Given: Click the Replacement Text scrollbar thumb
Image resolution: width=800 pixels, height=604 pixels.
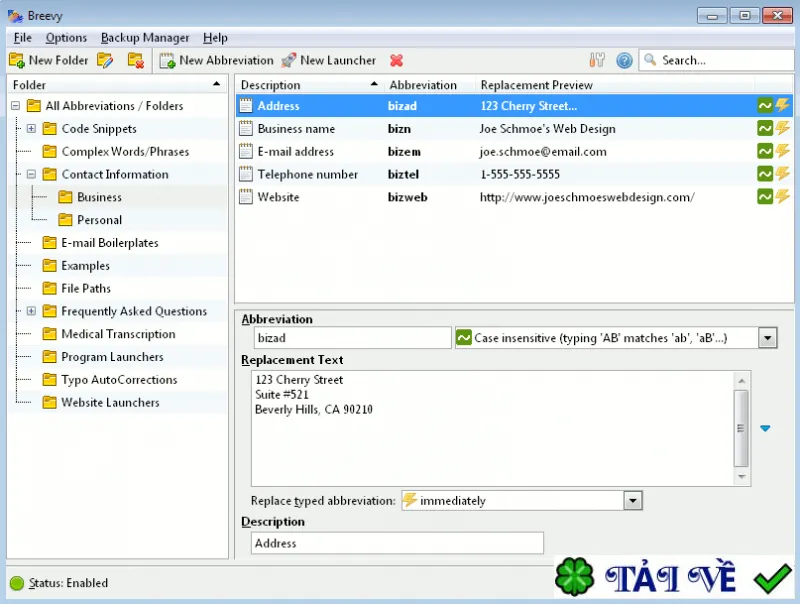Looking at the screenshot, I should tap(741, 429).
